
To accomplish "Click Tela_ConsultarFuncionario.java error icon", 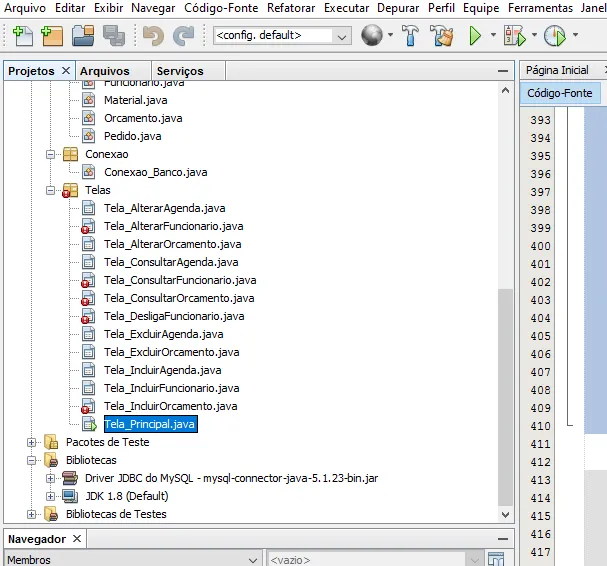I will click(x=88, y=280).
